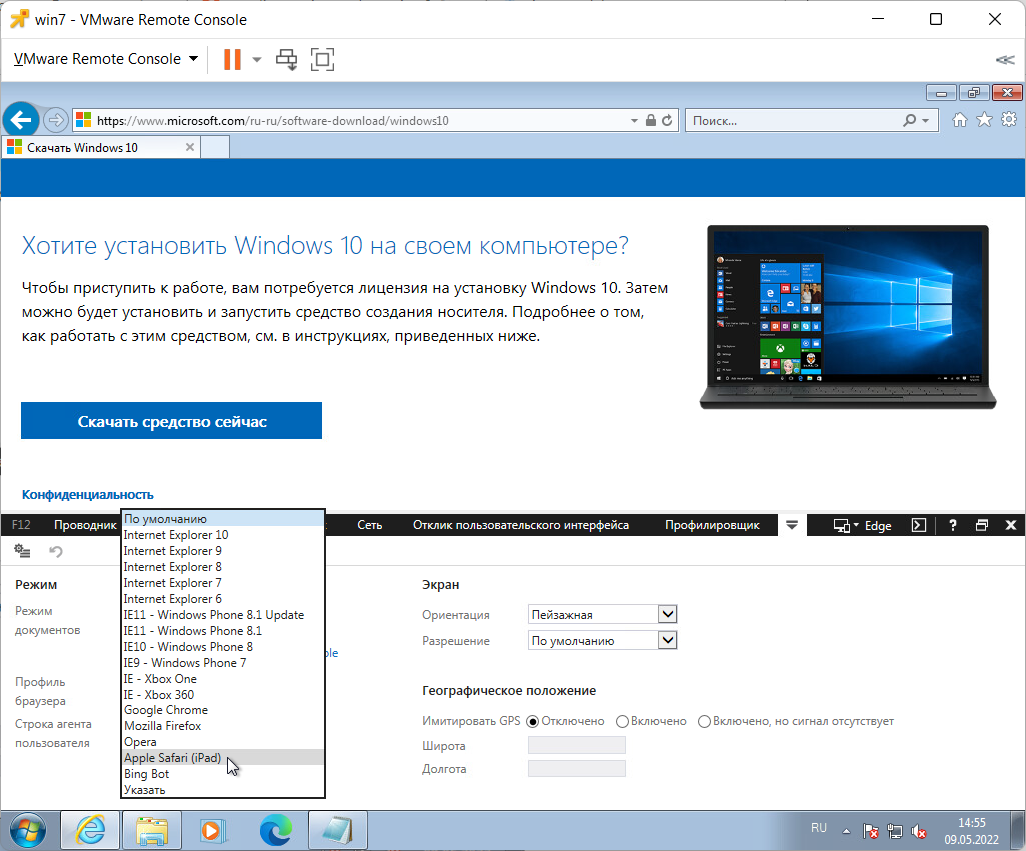Click the Скачать средство сейчас button
Image resolution: width=1026 pixels, height=851 pixels.
point(170,420)
